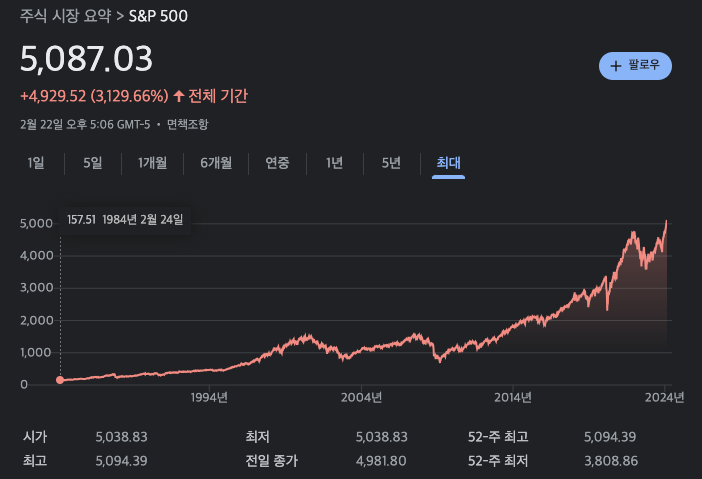Click the 3,000 y-axis label
Viewport: 702px width, 479px height.
36,288
